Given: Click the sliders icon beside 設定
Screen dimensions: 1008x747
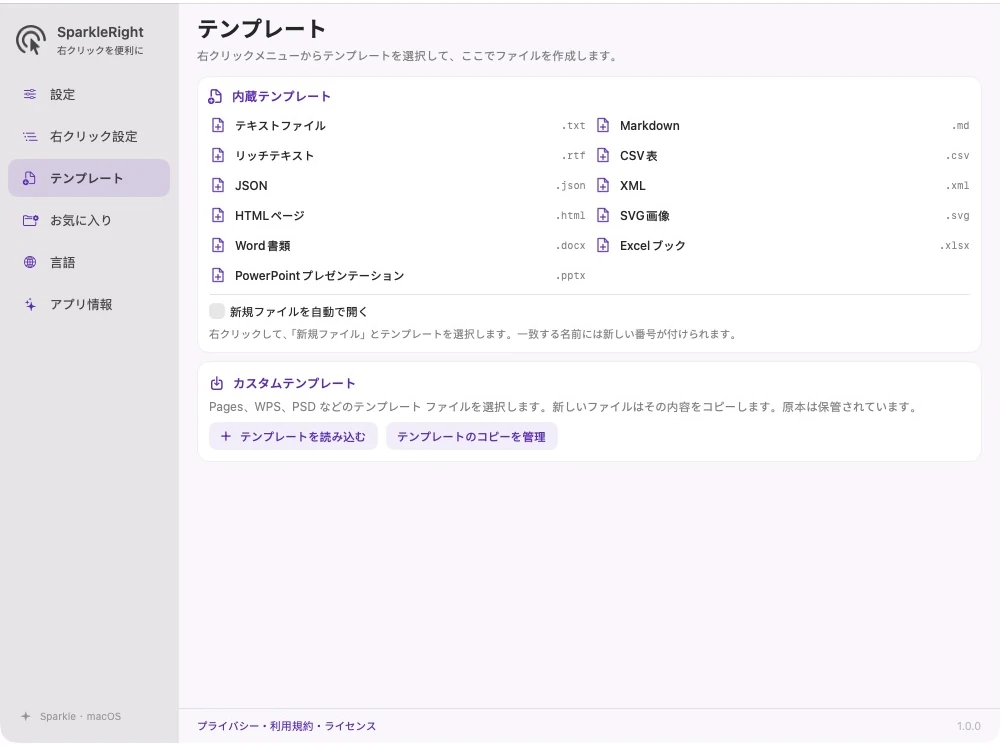Looking at the screenshot, I should 30,94.
